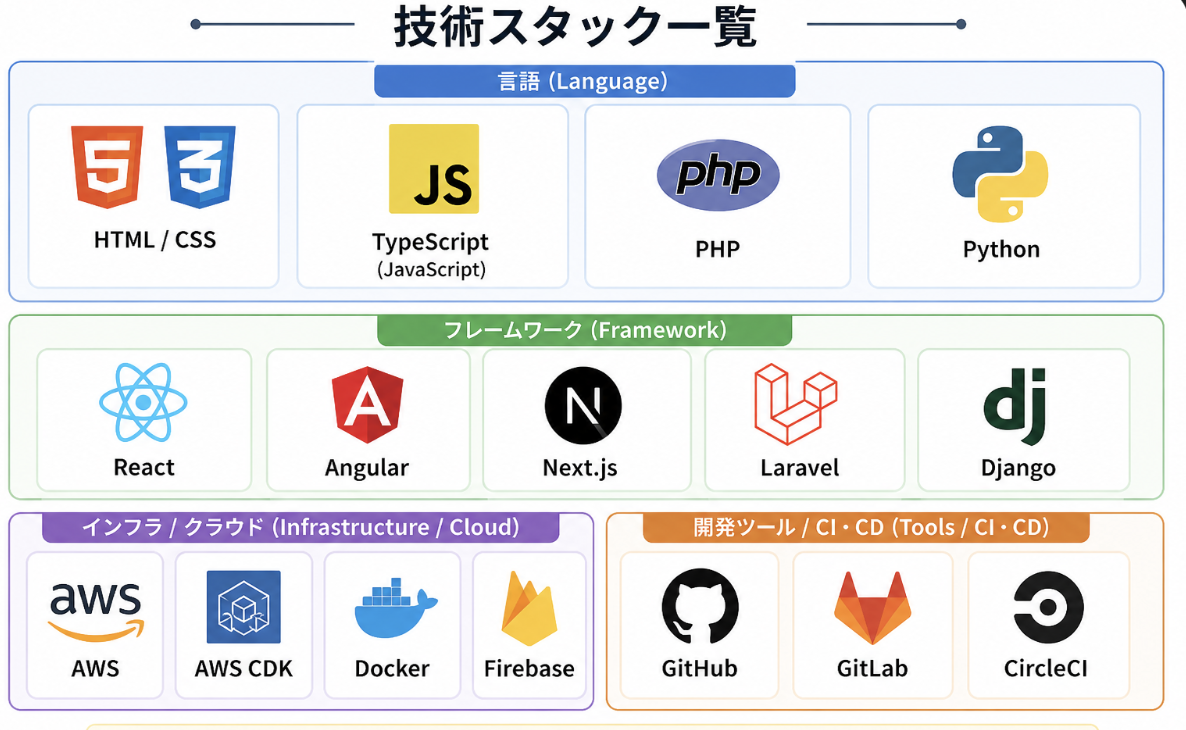Image resolution: width=1186 pixels, height=730 pixels.
Task: Click the Django label text
Action: coord(1018,468)
